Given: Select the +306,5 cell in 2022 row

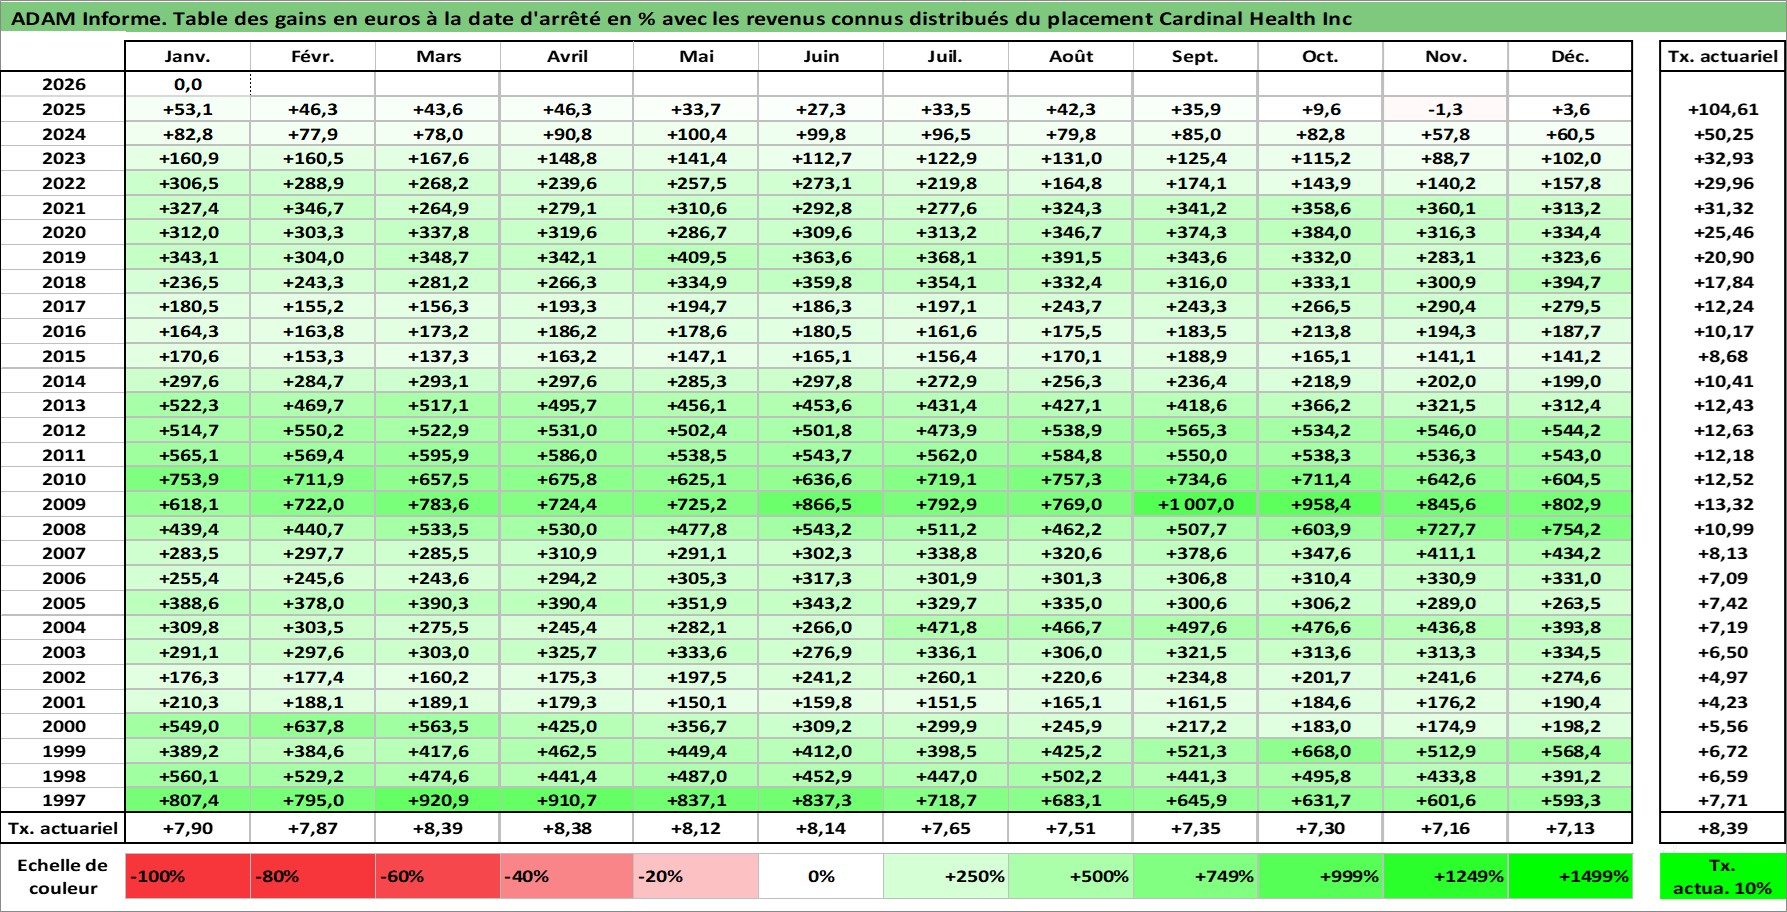Looking at the screenshot, I should 188,183.
